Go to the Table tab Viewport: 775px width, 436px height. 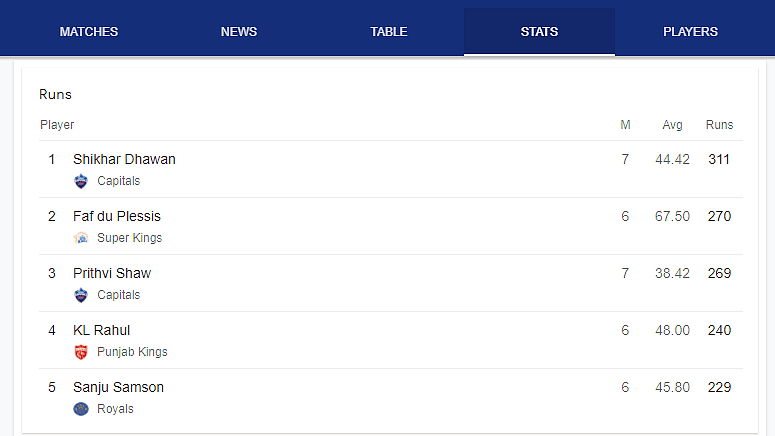[x=389, y=32]
